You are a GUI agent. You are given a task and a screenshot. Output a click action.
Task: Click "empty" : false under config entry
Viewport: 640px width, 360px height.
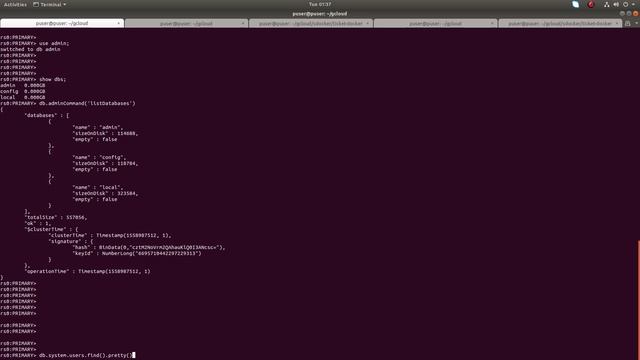pyautogui.click(x=95, y=169)
